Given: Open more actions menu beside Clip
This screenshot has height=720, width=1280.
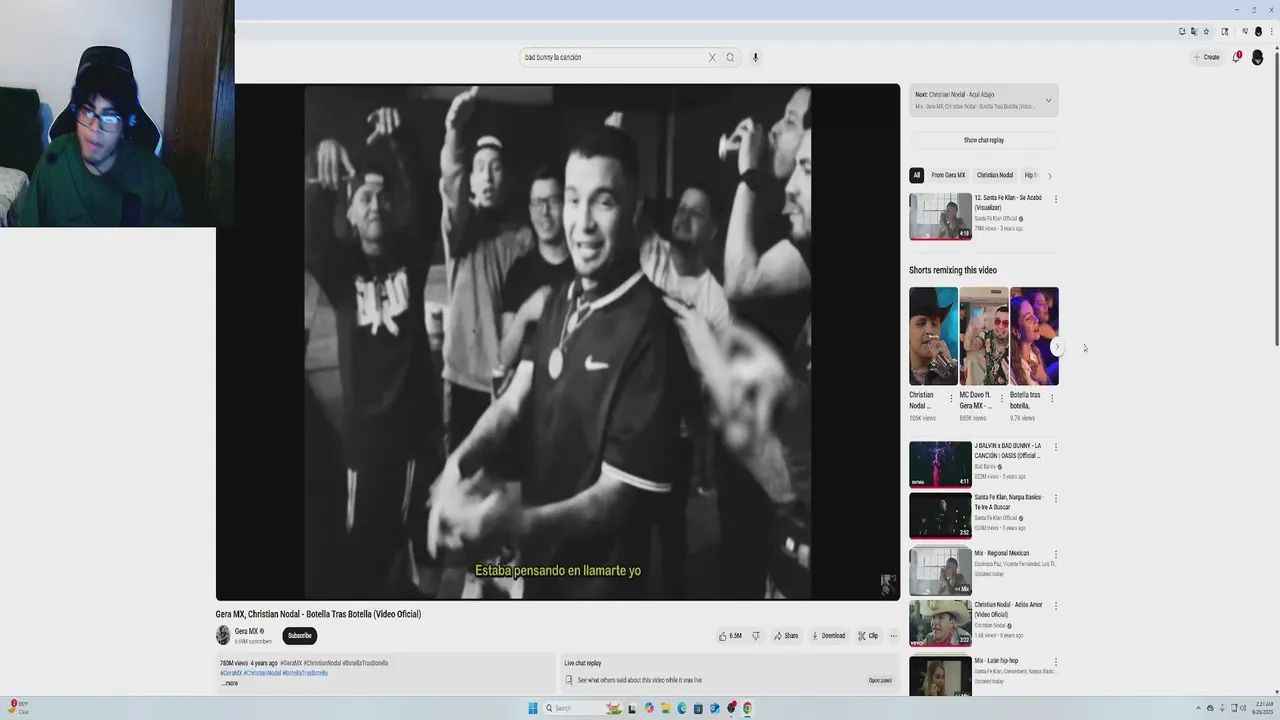Looking at the screenshot, I should tap(893, 636).
